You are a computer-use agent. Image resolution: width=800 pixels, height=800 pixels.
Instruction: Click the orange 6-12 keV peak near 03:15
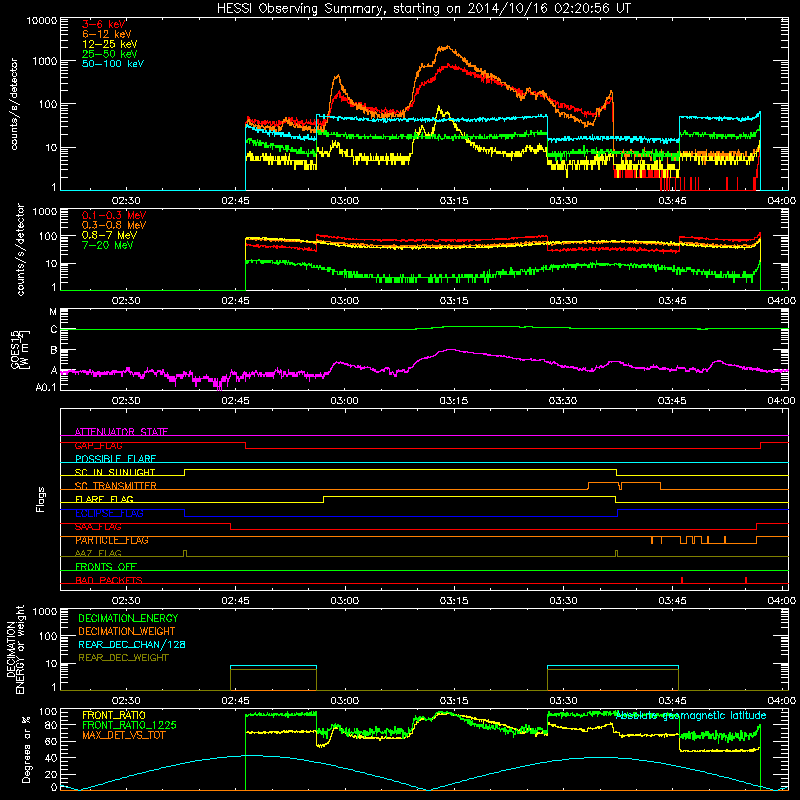tap(446, 47)
